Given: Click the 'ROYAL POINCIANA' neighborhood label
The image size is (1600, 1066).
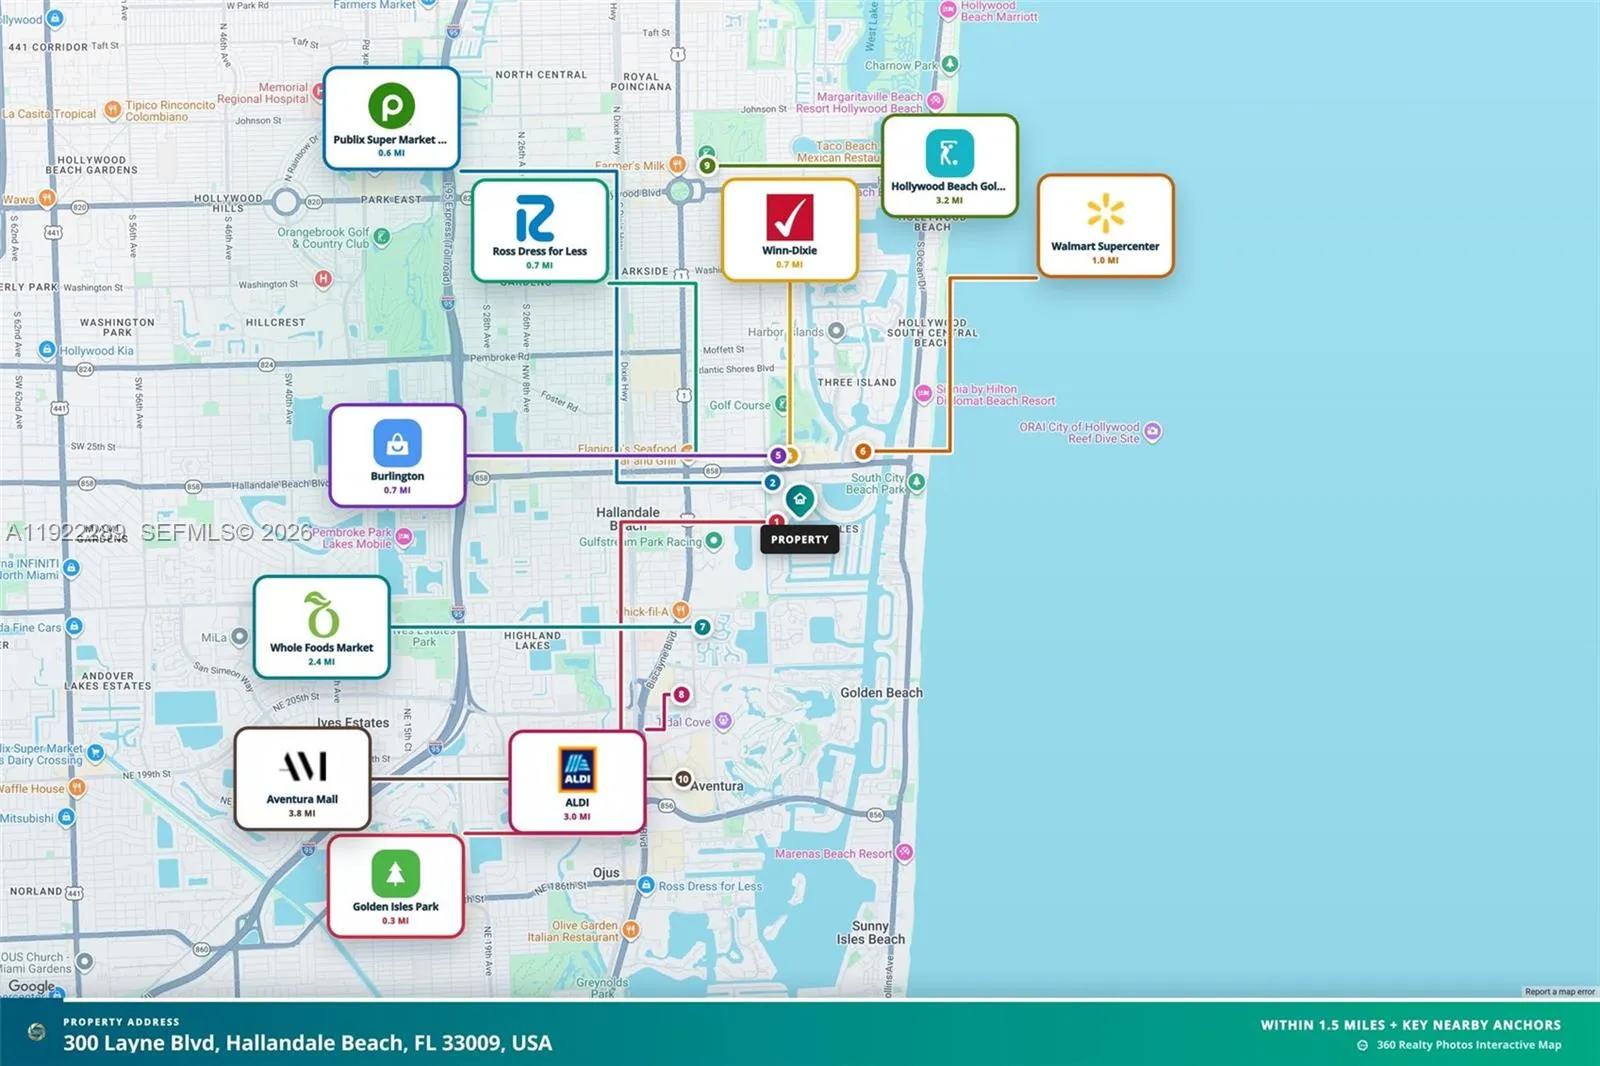Looking at the screenshot, I should click(x=641, y=81).
